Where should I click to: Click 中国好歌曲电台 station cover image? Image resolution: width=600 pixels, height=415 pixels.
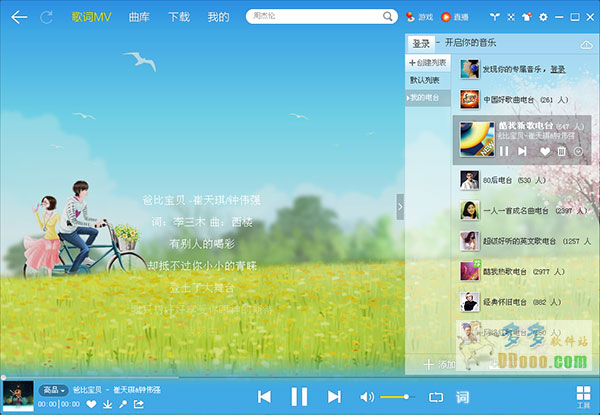click(x=470, y=99)
